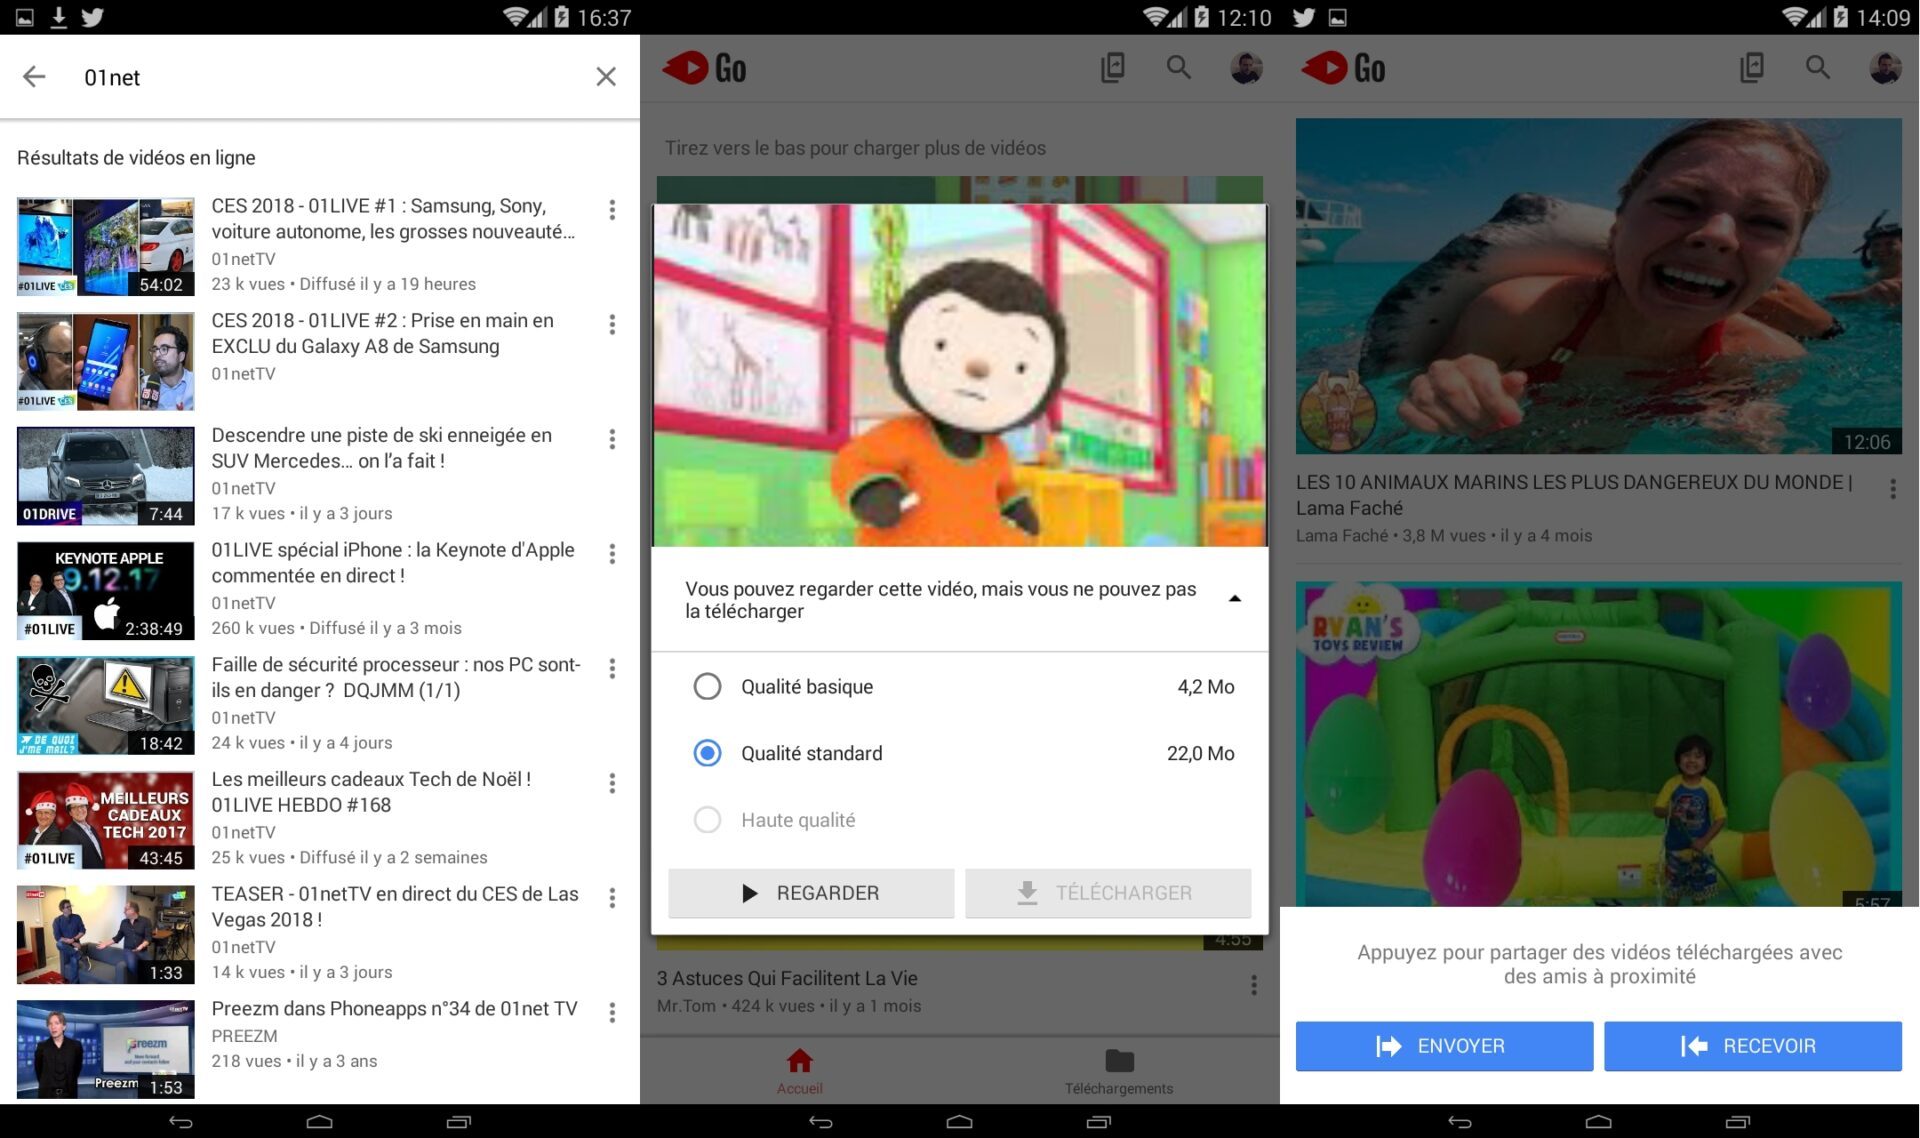Open the Meilleurs Cadeaux Tech 2017 thumbnail

(106, 820)
